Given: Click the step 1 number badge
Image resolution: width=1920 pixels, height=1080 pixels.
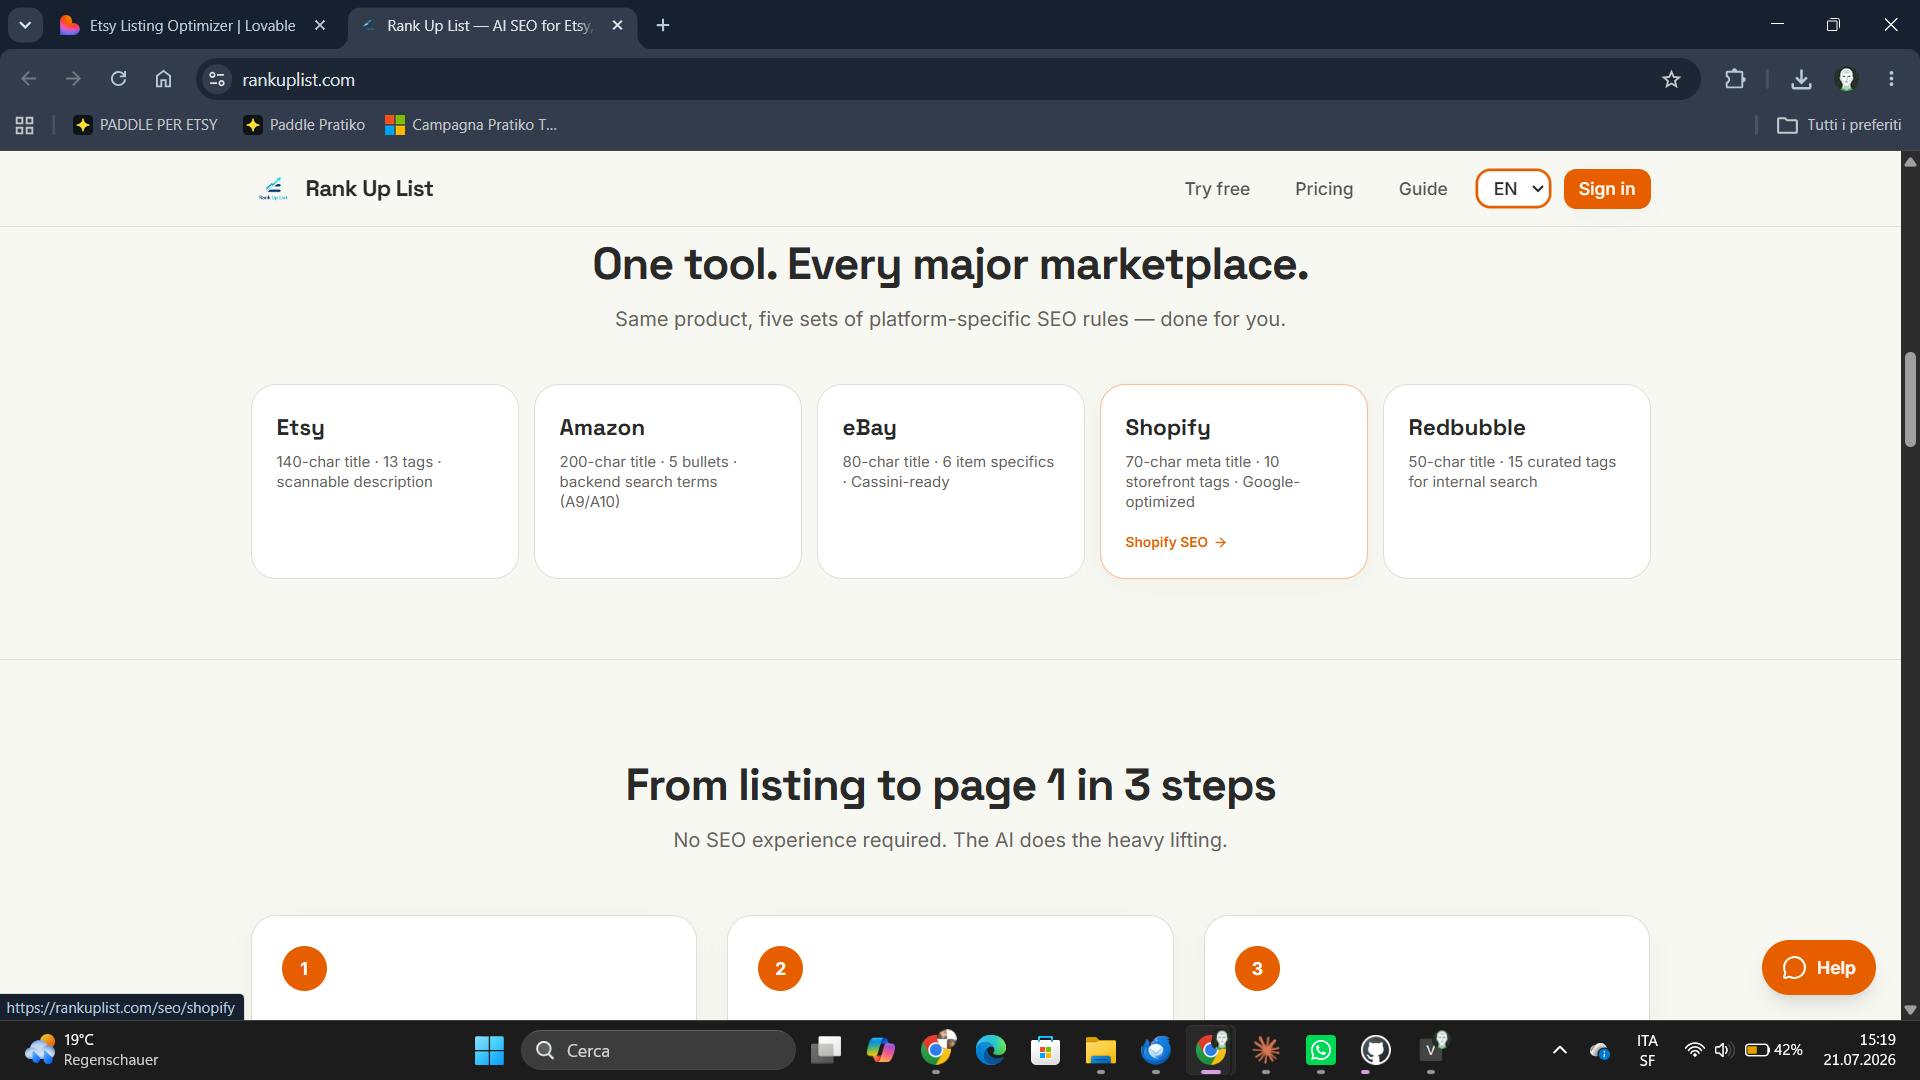Looking at the screenshot, I should 304,968.
